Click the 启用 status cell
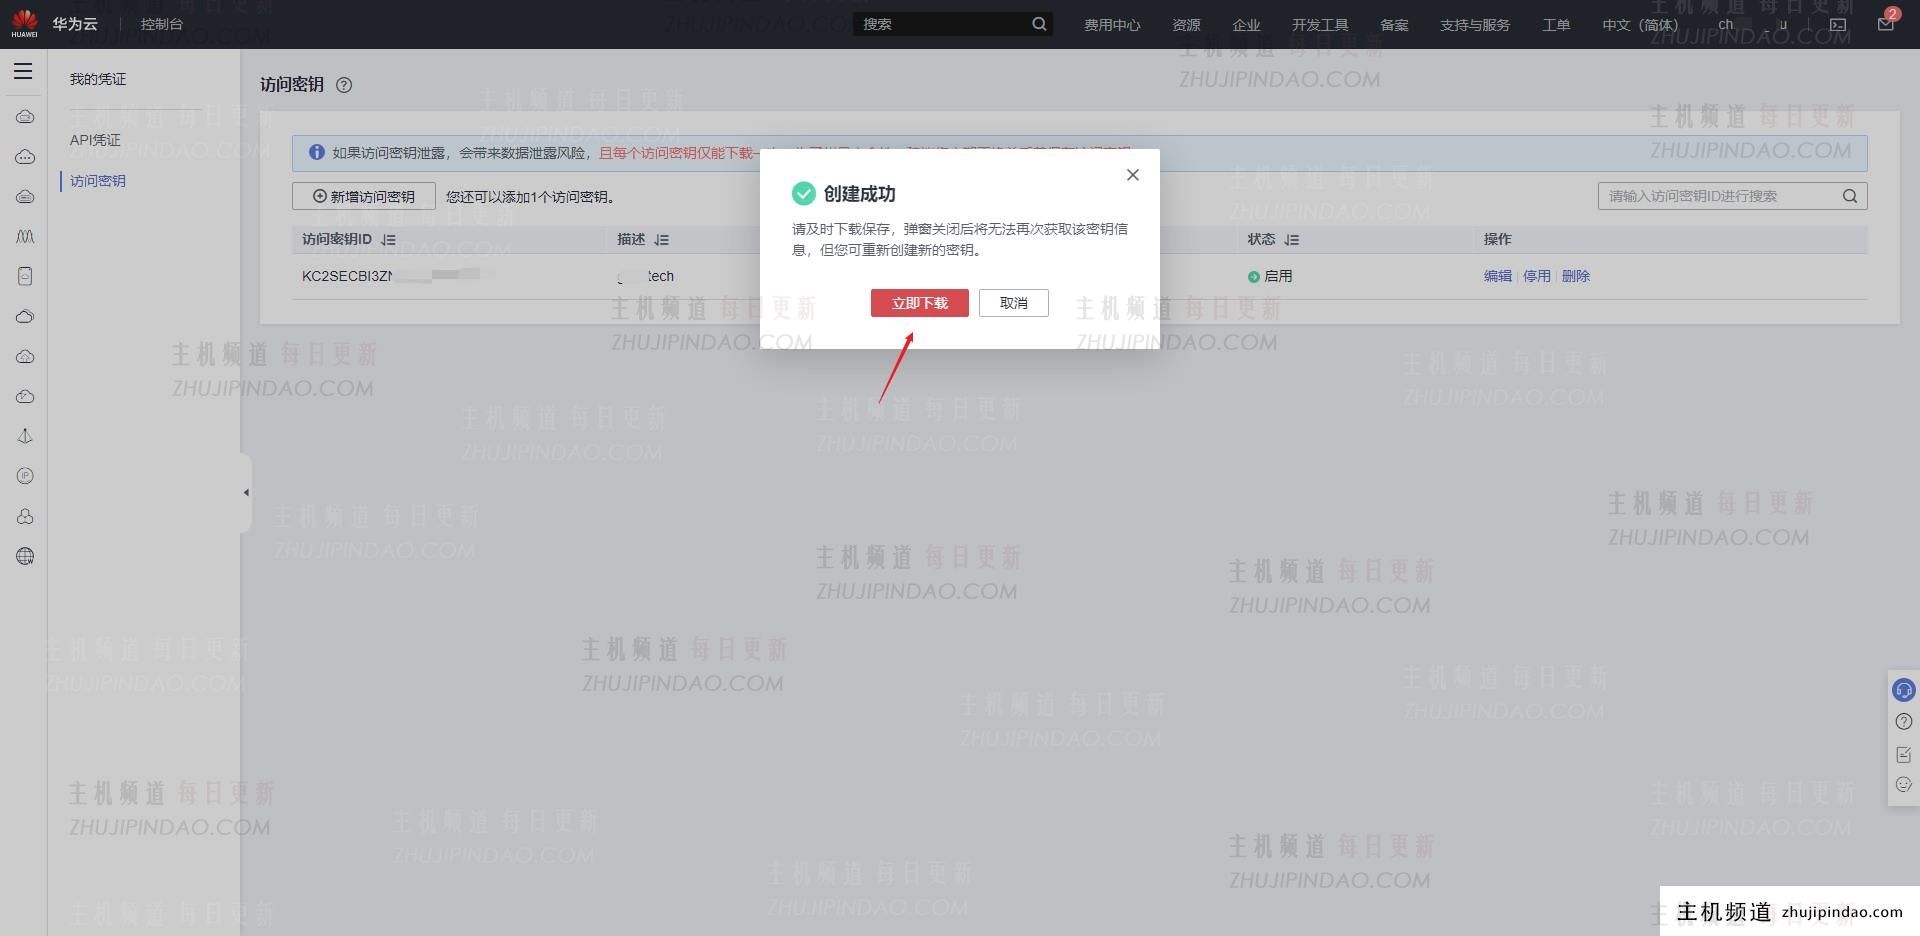Image resolution: width=1920 pixels, height=936 pixels. pyautogui.click(x=1270, y=276)
